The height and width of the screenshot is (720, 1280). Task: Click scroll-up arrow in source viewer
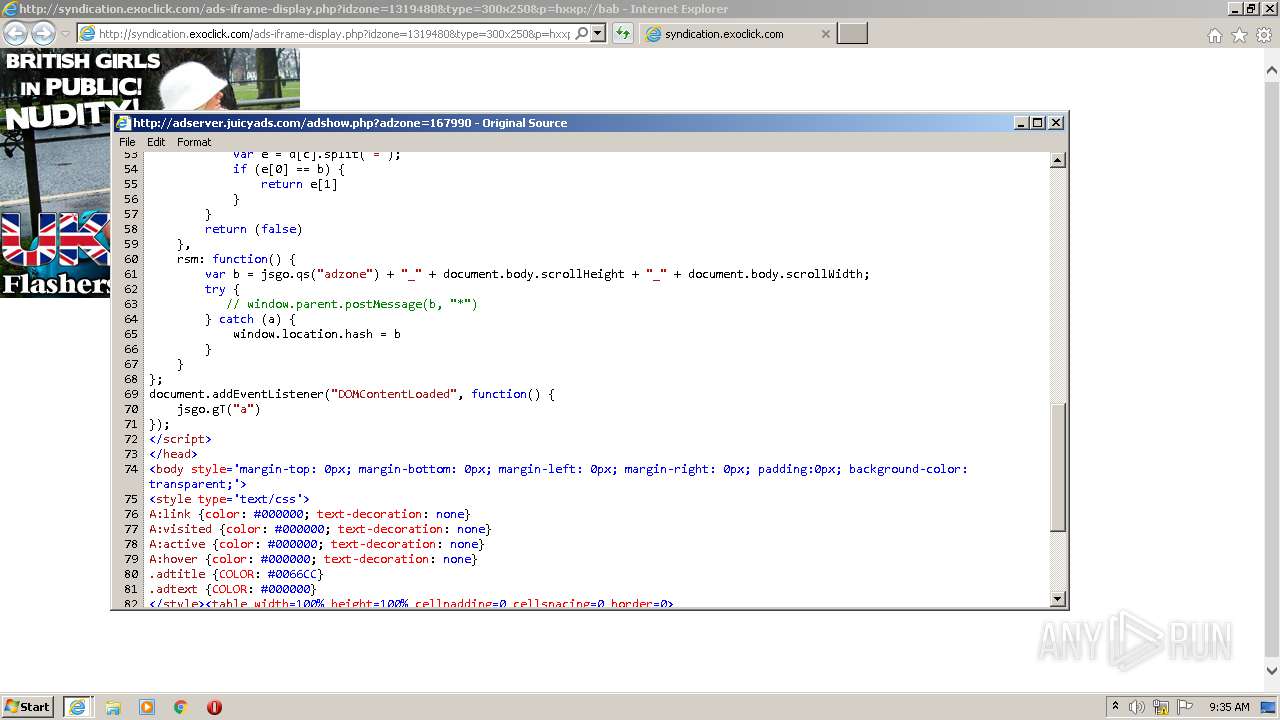tap(1058, 160)
